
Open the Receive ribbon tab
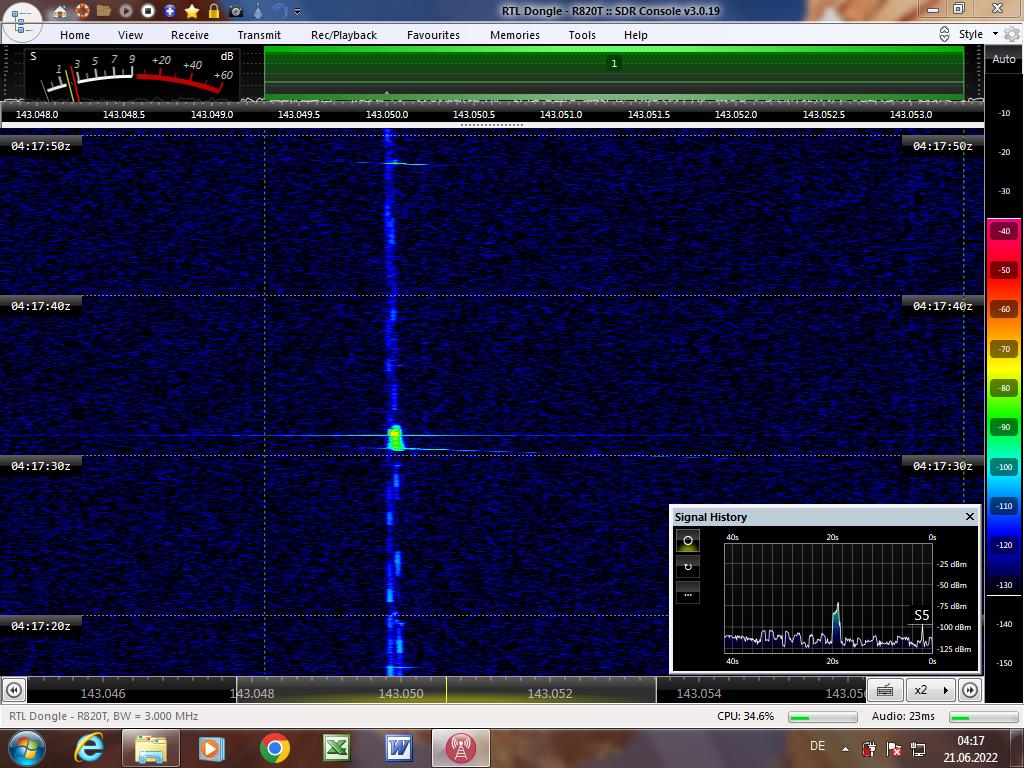[x=190, y=35]
